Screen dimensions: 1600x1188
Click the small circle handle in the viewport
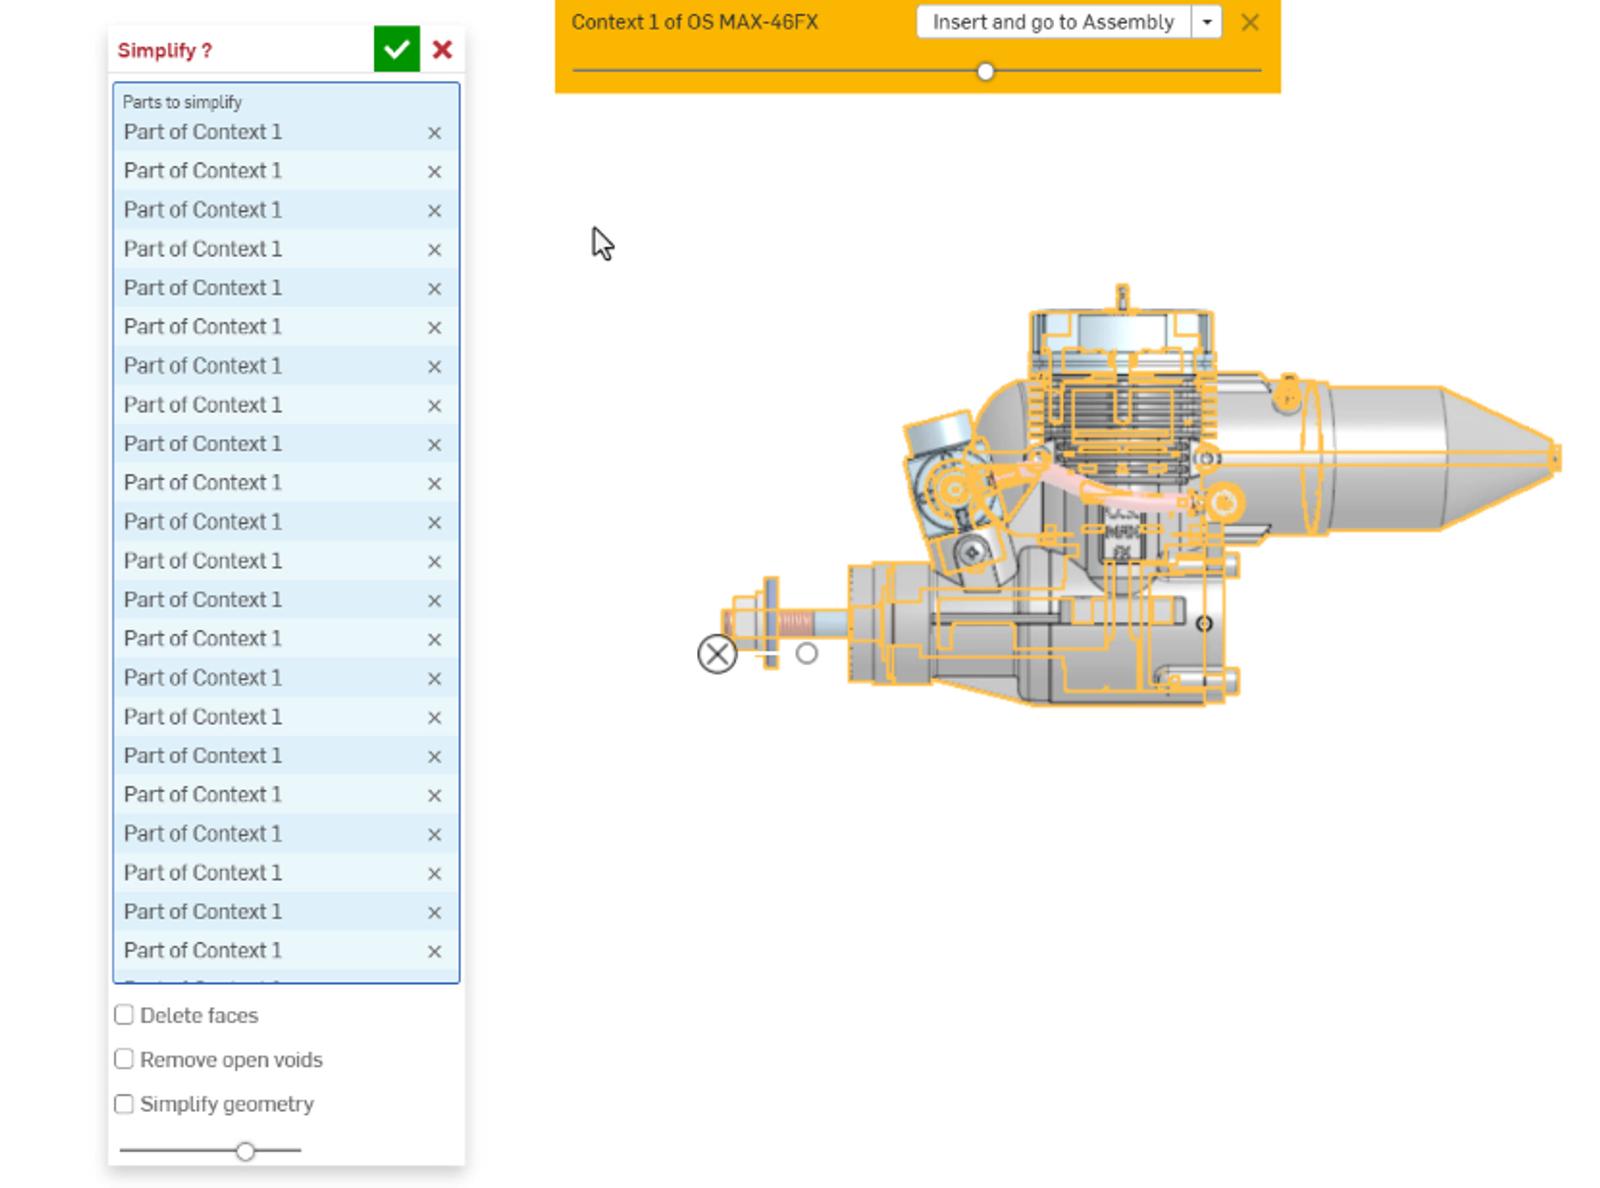[805, 655]
